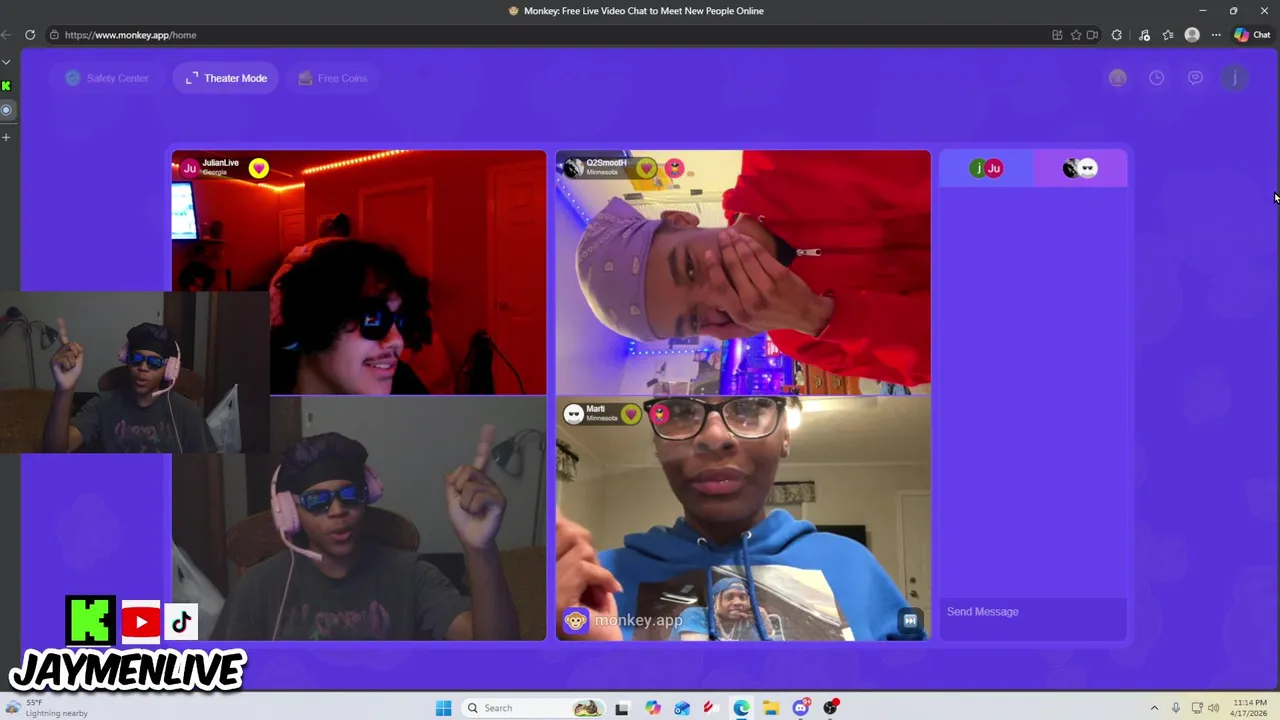The height and width of the screenshot is (720, 1280).
Task: Like Q2SmootH with the heart button
Action: [647, 168]
